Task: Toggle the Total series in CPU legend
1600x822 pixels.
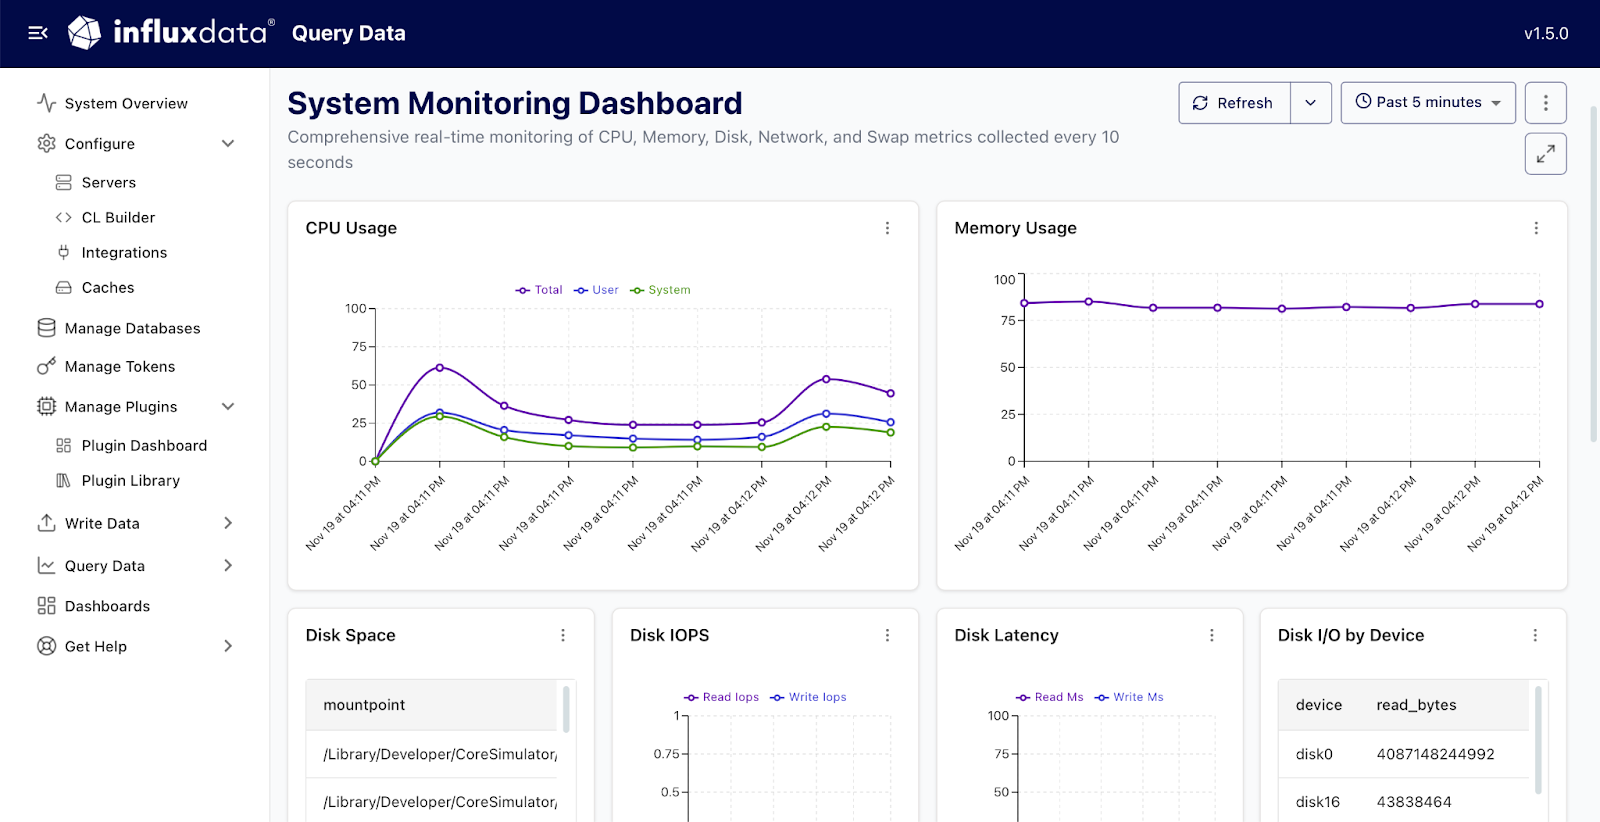Action: point(539,290)
